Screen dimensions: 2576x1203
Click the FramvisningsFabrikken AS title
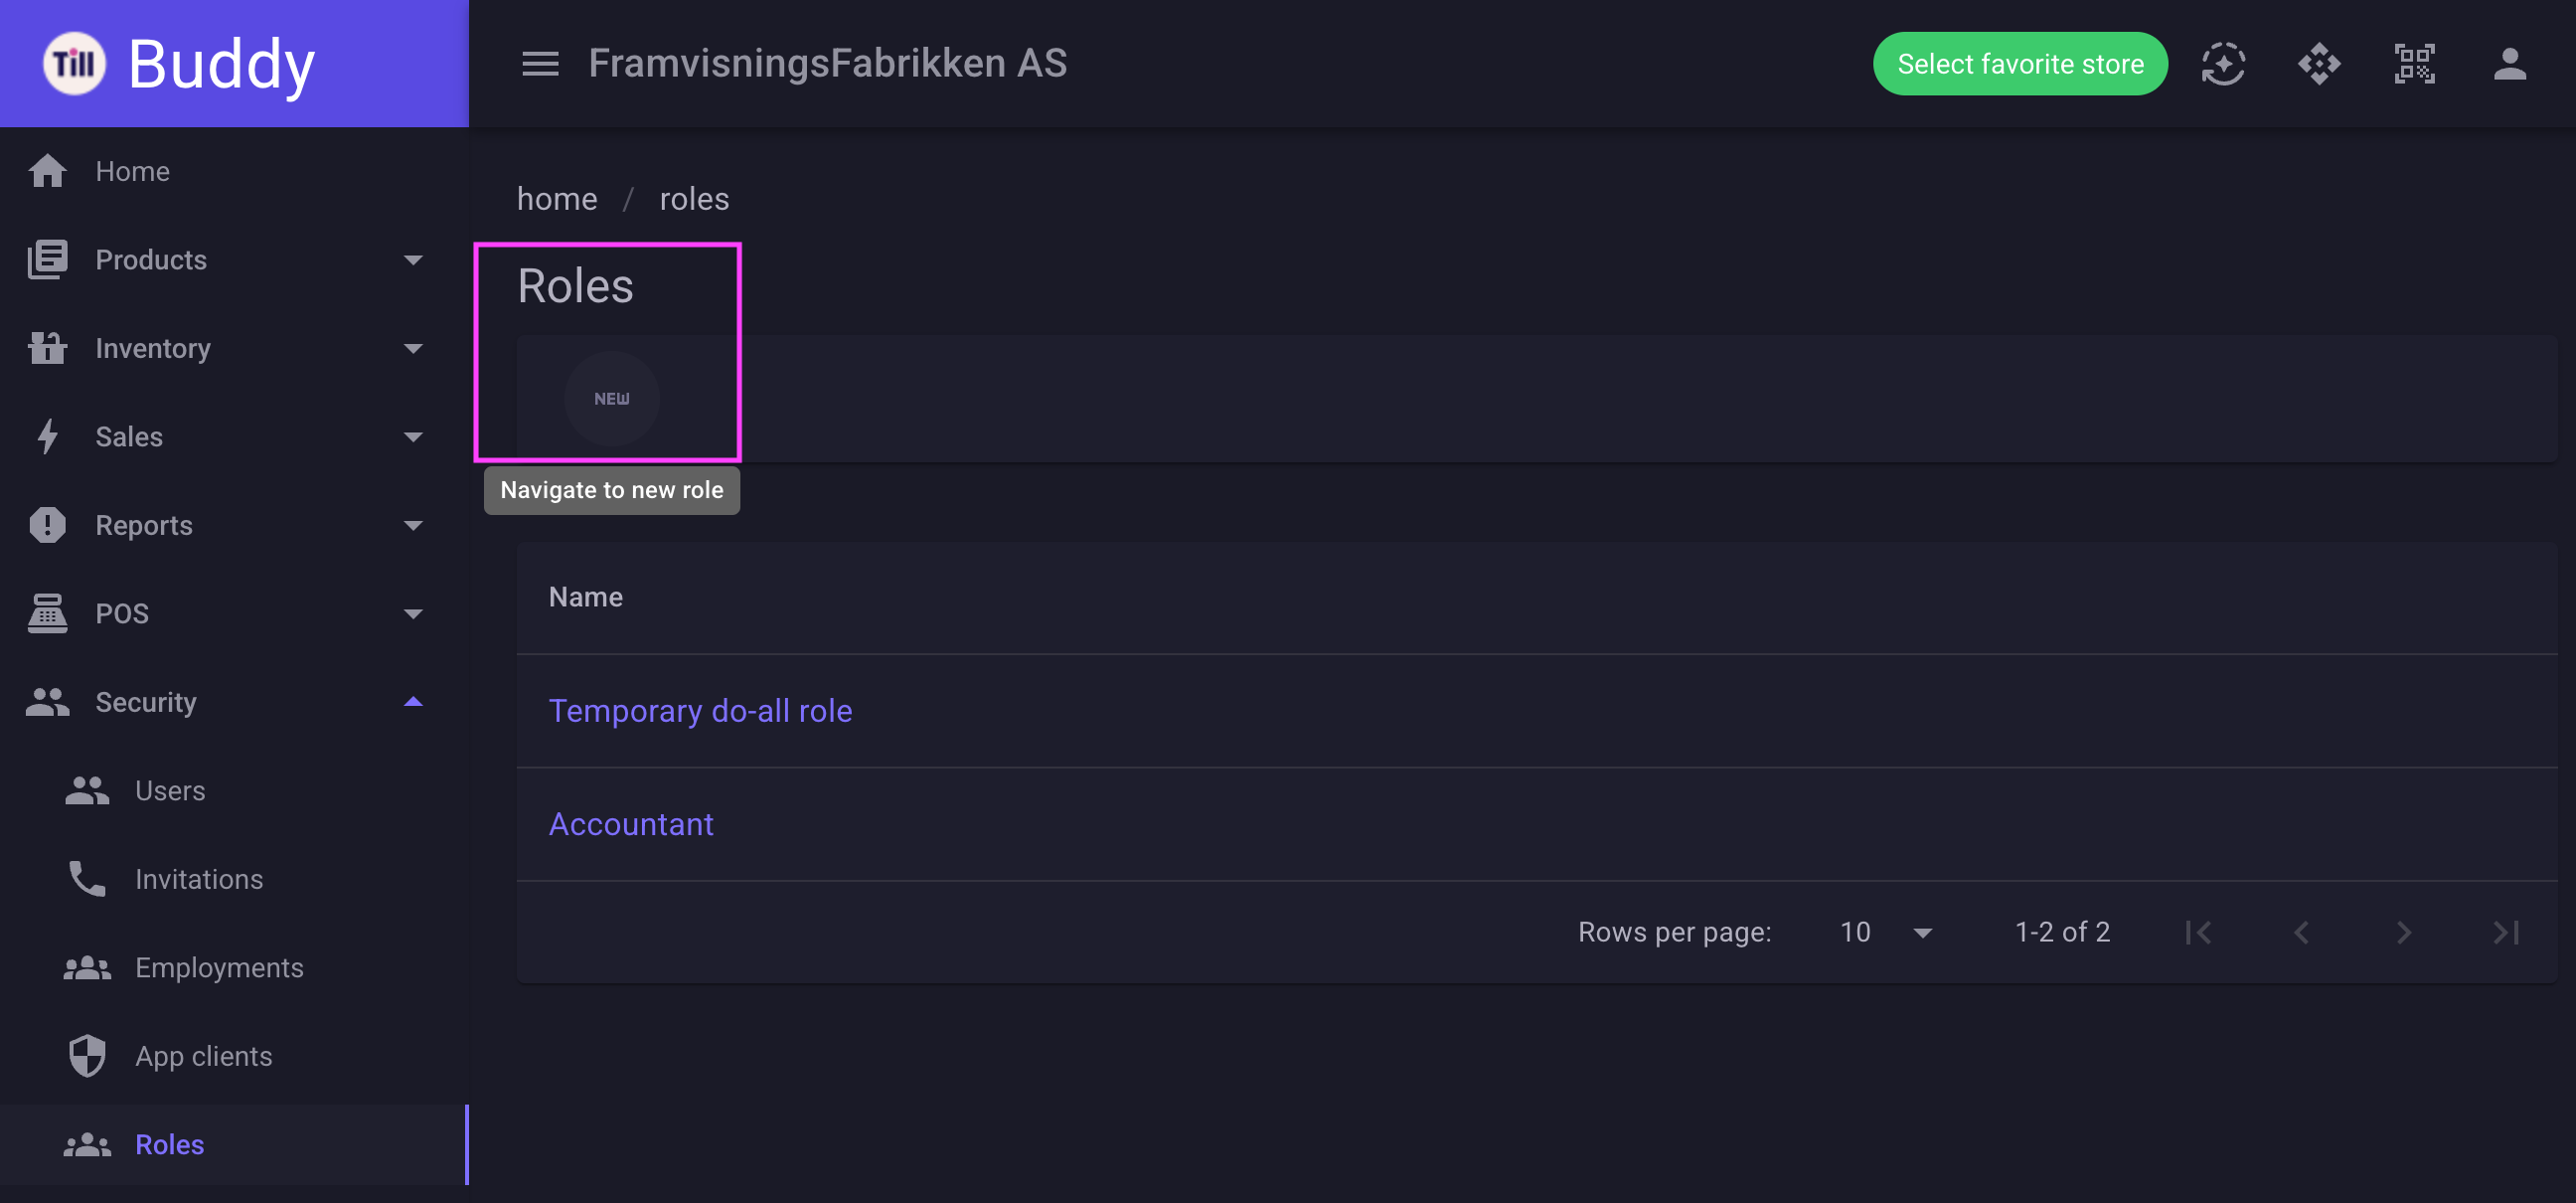(x=827, y=63)
